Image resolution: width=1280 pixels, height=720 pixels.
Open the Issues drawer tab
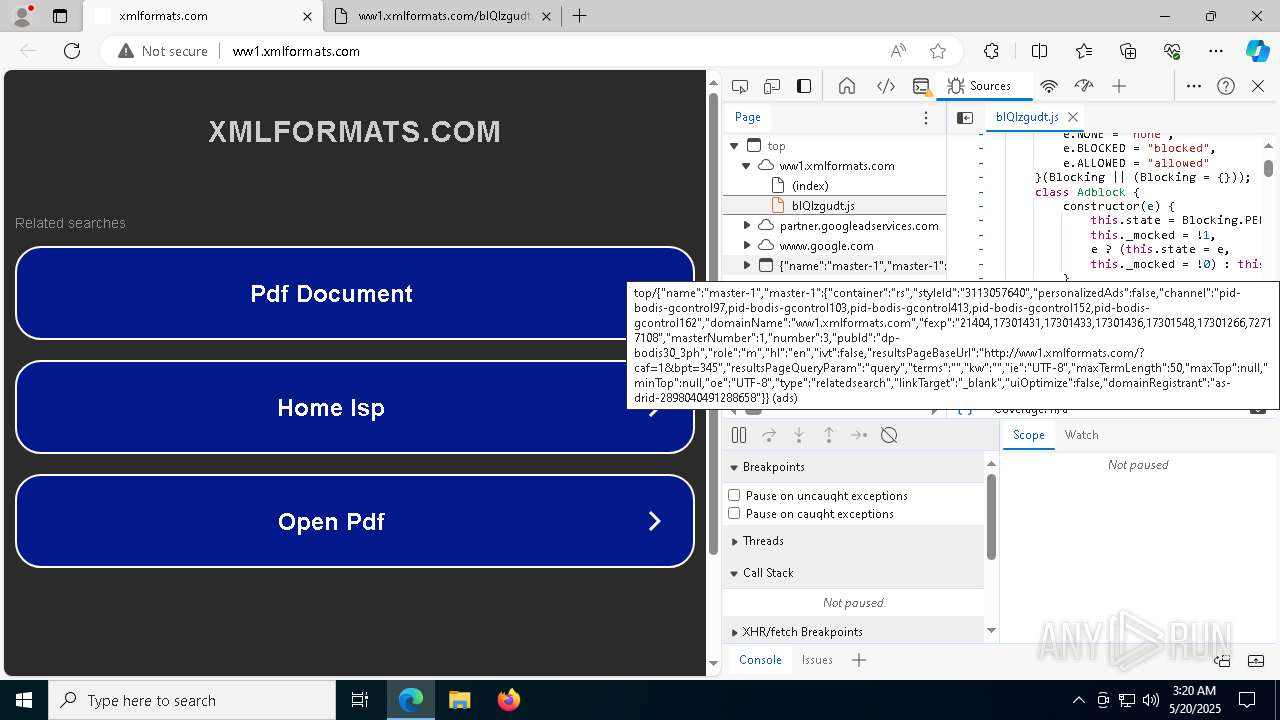pyautogui.click(x=817, y=660)
